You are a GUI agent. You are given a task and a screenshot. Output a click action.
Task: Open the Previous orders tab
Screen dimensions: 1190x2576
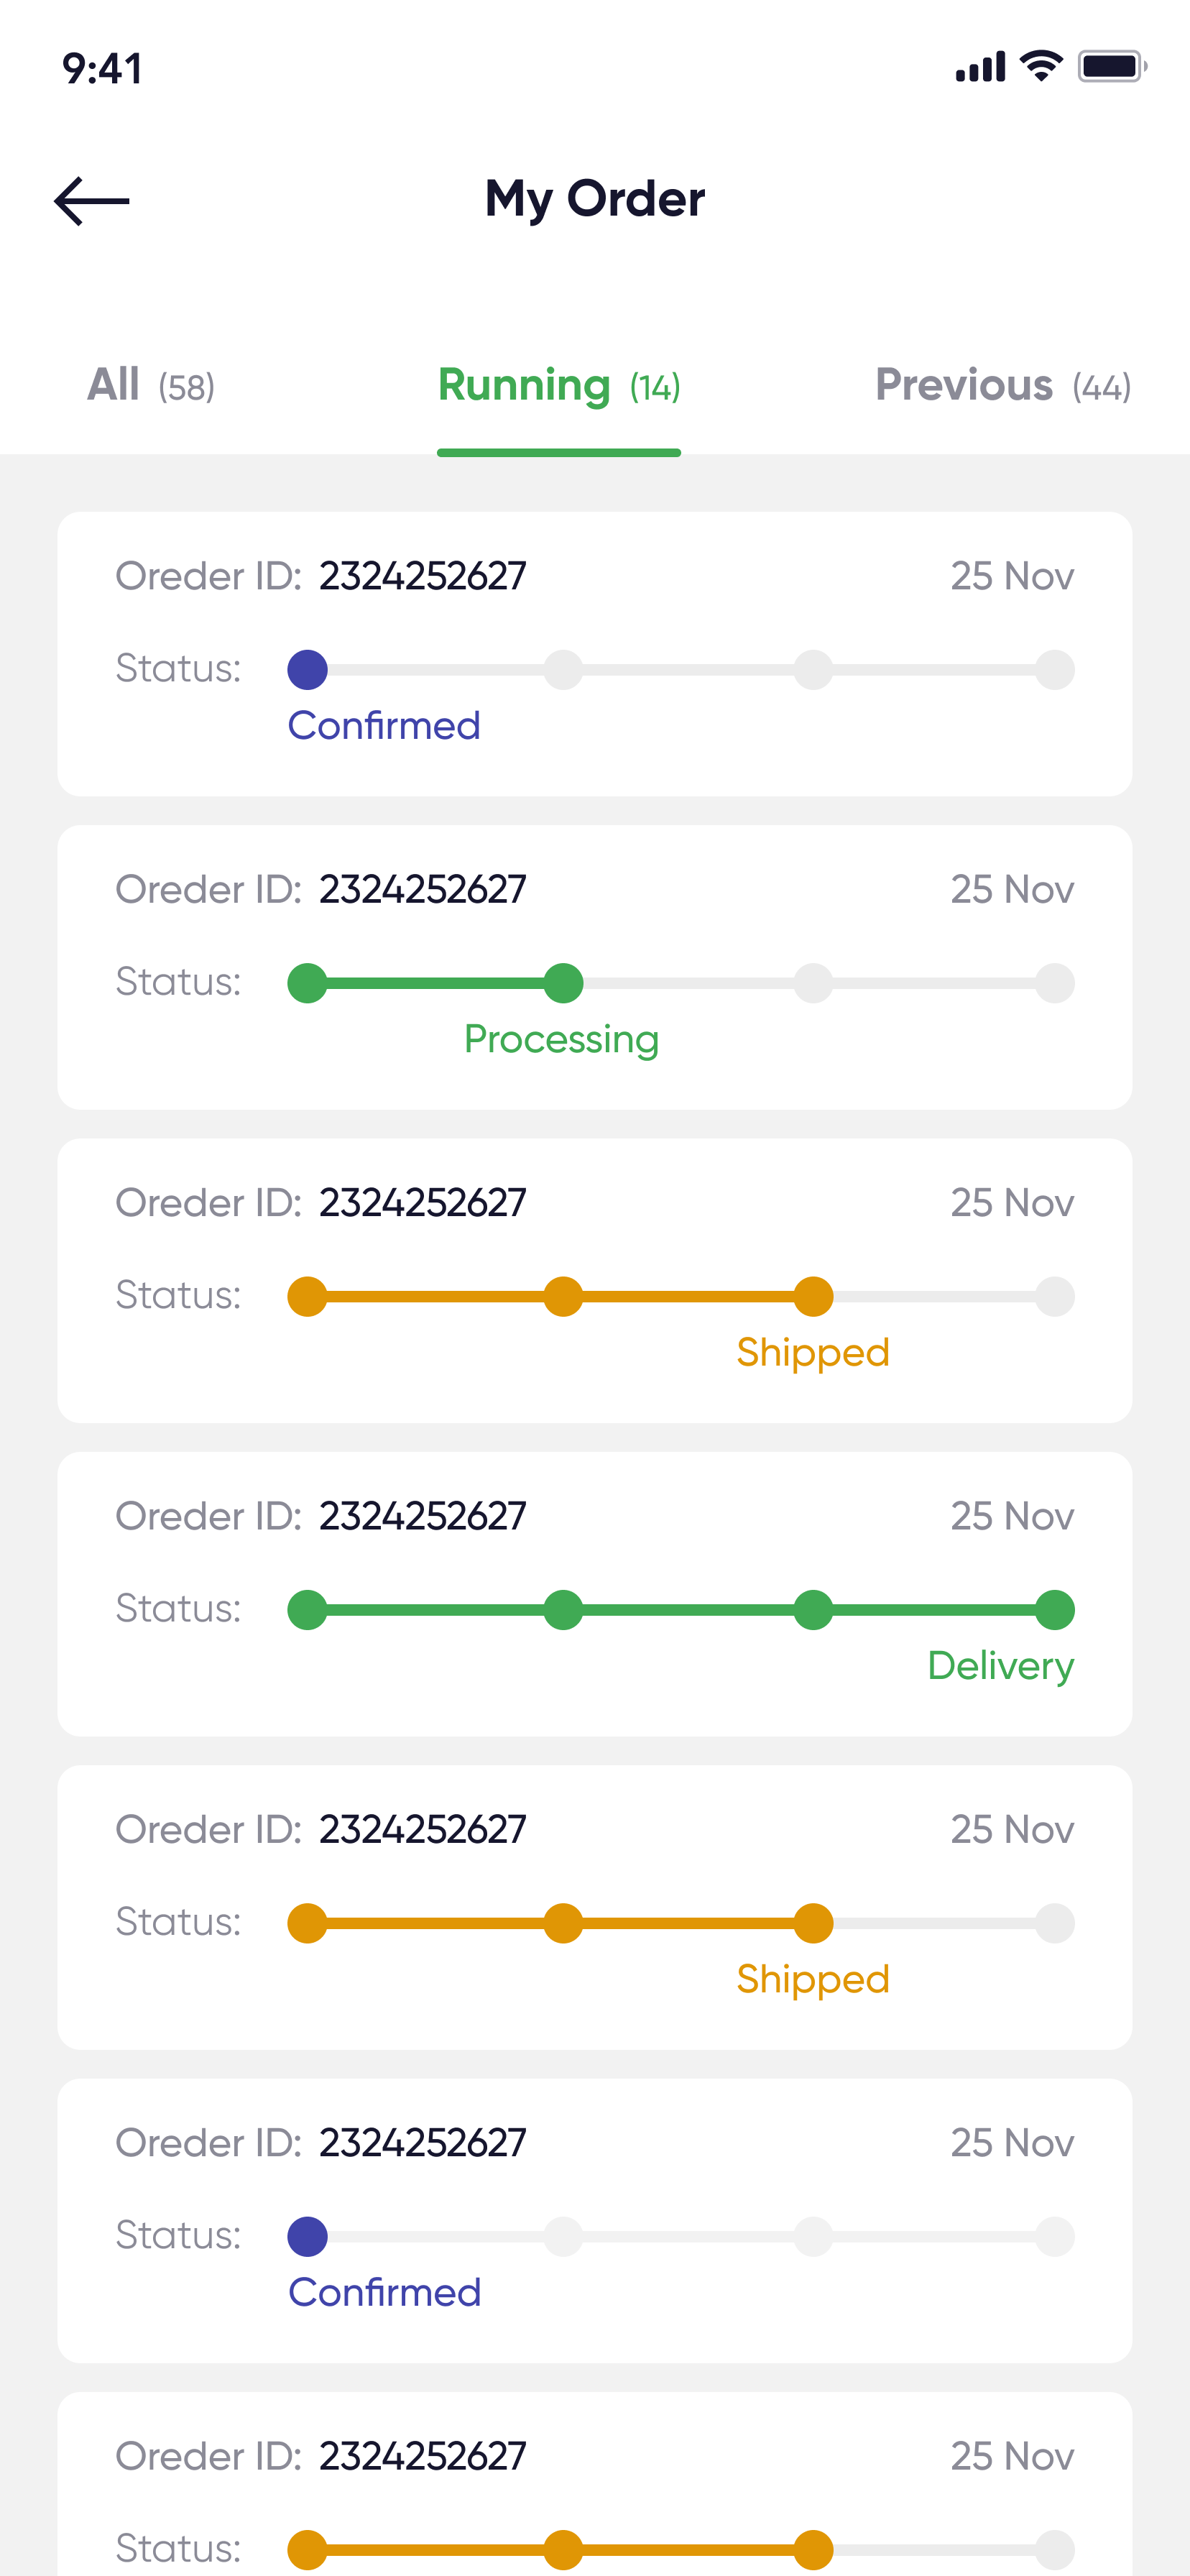click(1003, 386)
